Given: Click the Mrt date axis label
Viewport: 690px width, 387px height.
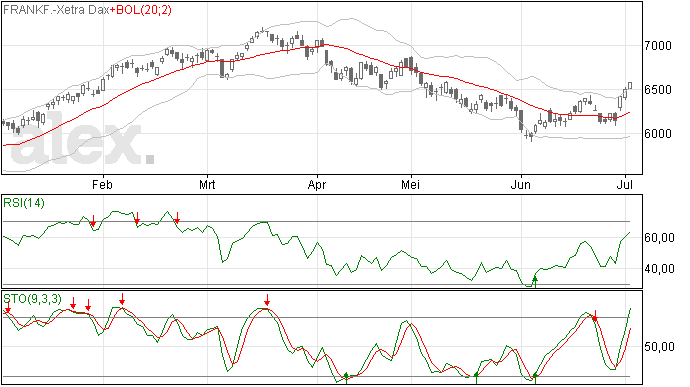Looking at the screenshot, I should [x=207, y=184].
